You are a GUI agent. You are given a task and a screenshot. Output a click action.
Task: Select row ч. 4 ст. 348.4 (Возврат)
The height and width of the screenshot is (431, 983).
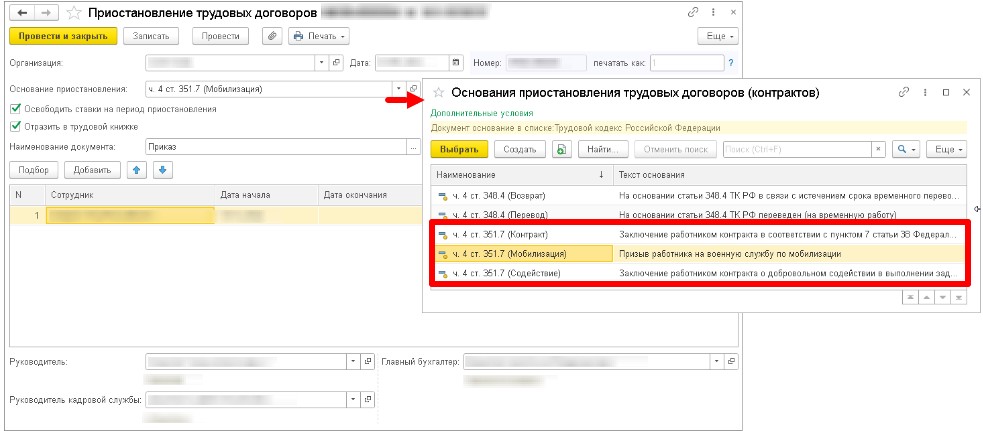click(x=698, y=196)
